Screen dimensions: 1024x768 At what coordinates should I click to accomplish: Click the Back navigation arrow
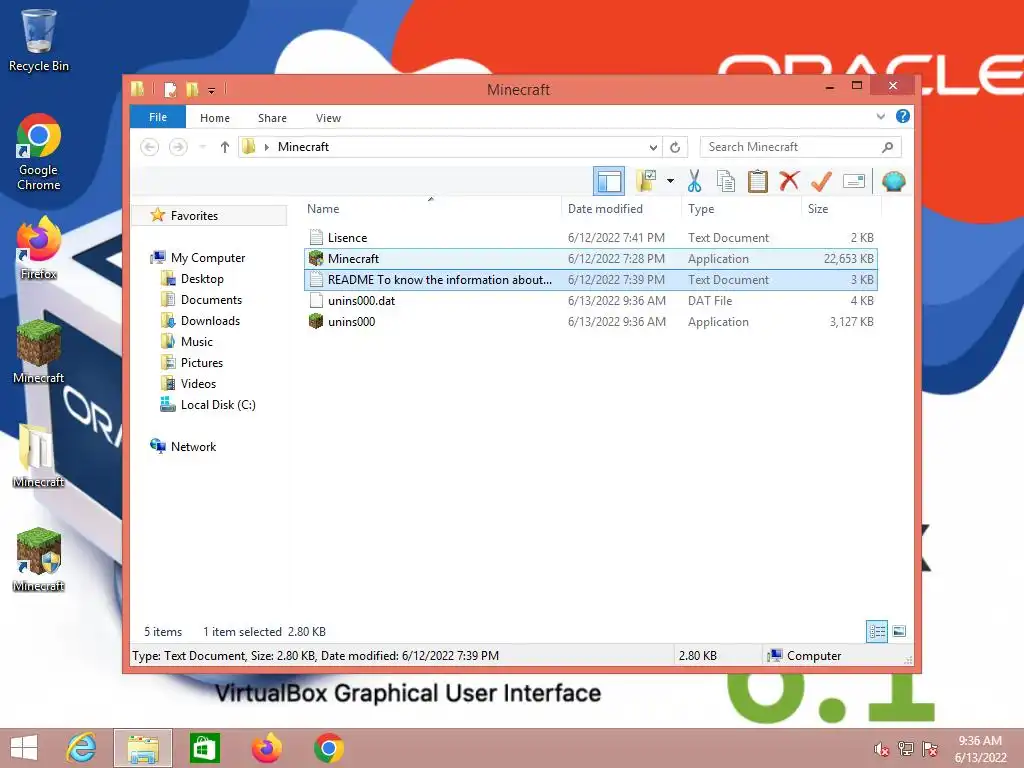150,147
